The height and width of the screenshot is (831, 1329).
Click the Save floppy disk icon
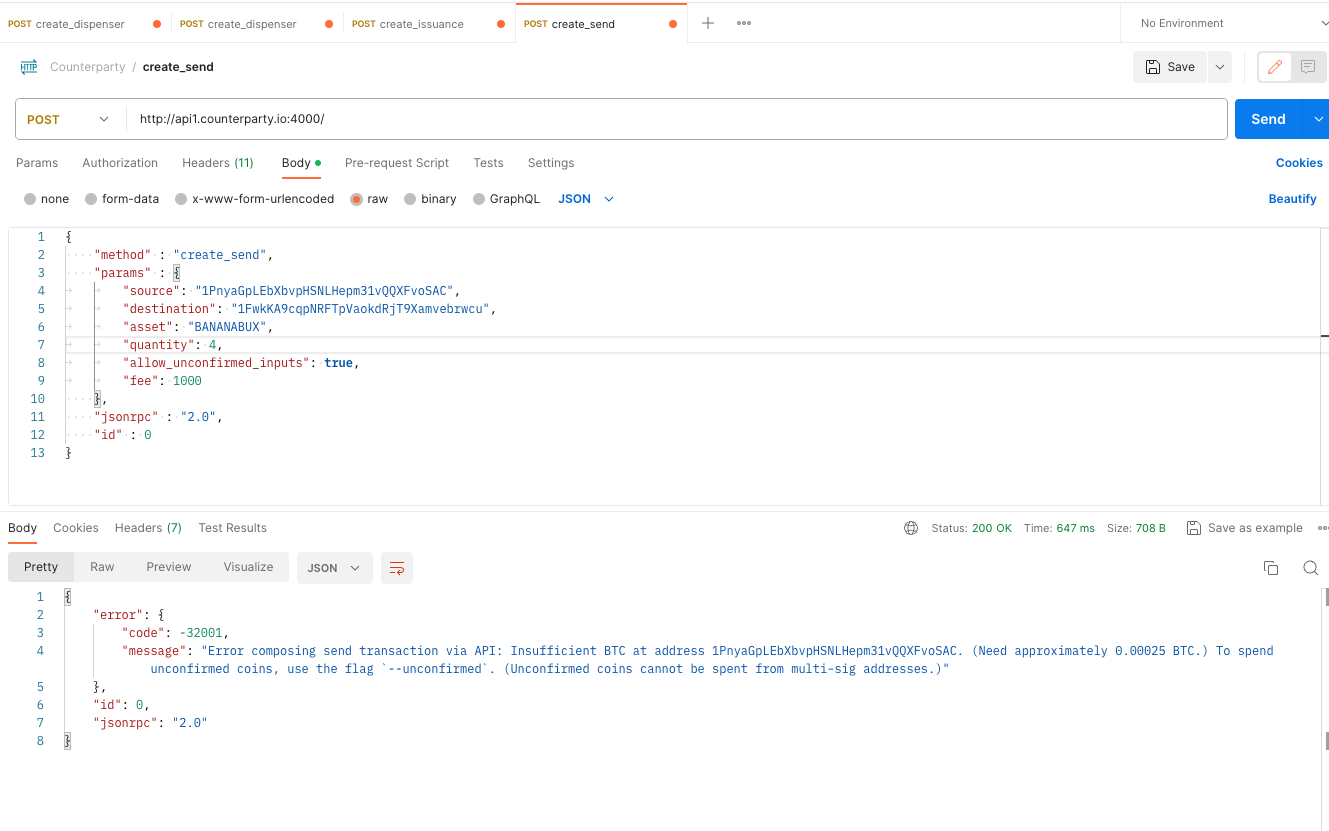[x=1153, y=67]
